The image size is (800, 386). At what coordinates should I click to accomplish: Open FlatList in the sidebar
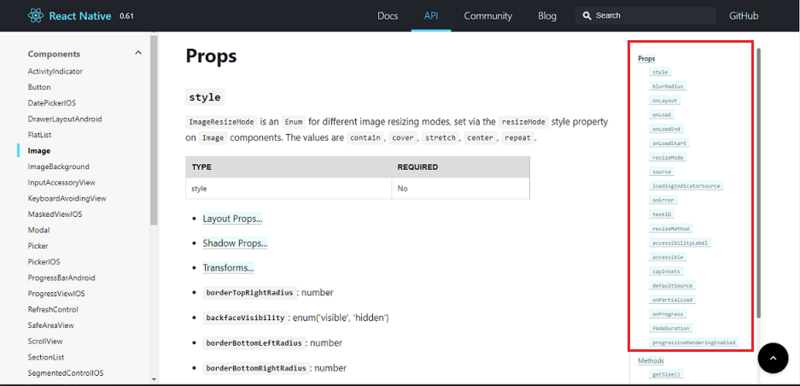39,135
